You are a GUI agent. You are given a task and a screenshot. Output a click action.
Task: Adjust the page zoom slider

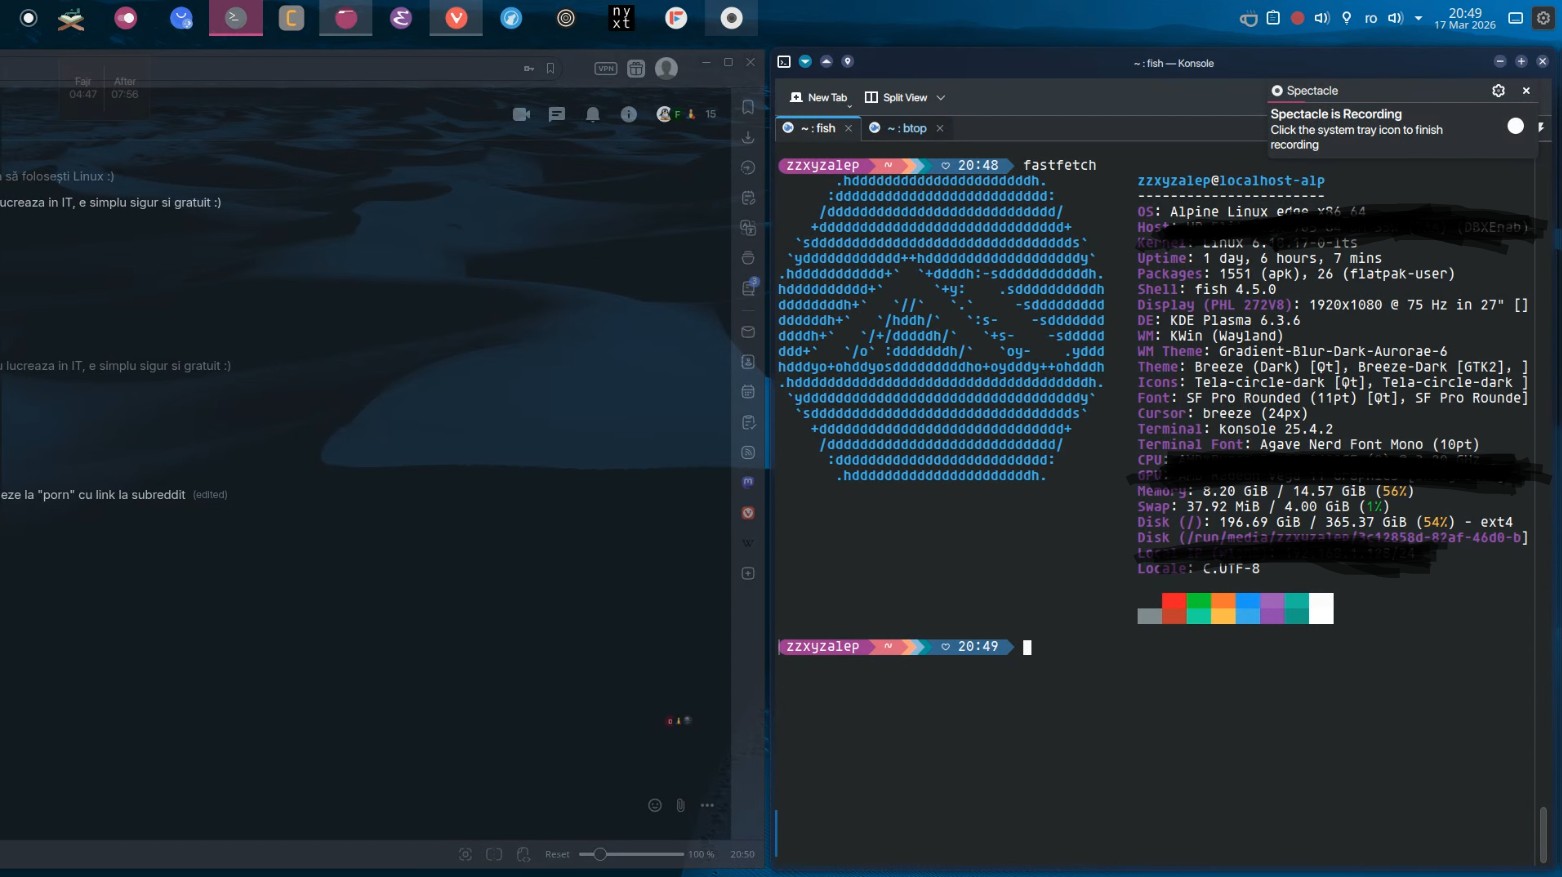point(600,854)
